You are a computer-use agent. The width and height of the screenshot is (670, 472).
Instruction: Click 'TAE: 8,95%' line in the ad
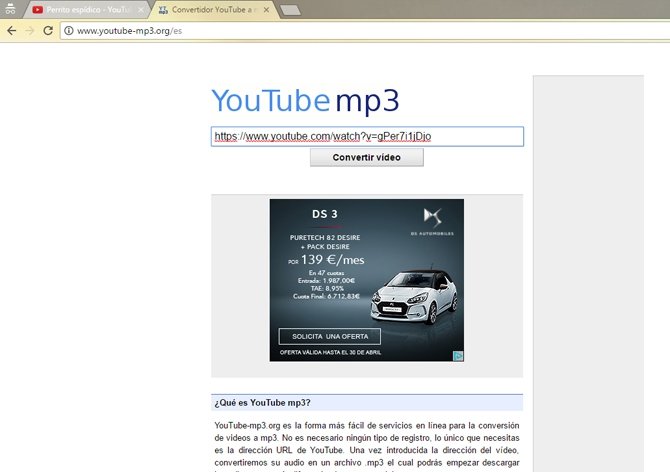pyautogui.click(x=327, y=288)
